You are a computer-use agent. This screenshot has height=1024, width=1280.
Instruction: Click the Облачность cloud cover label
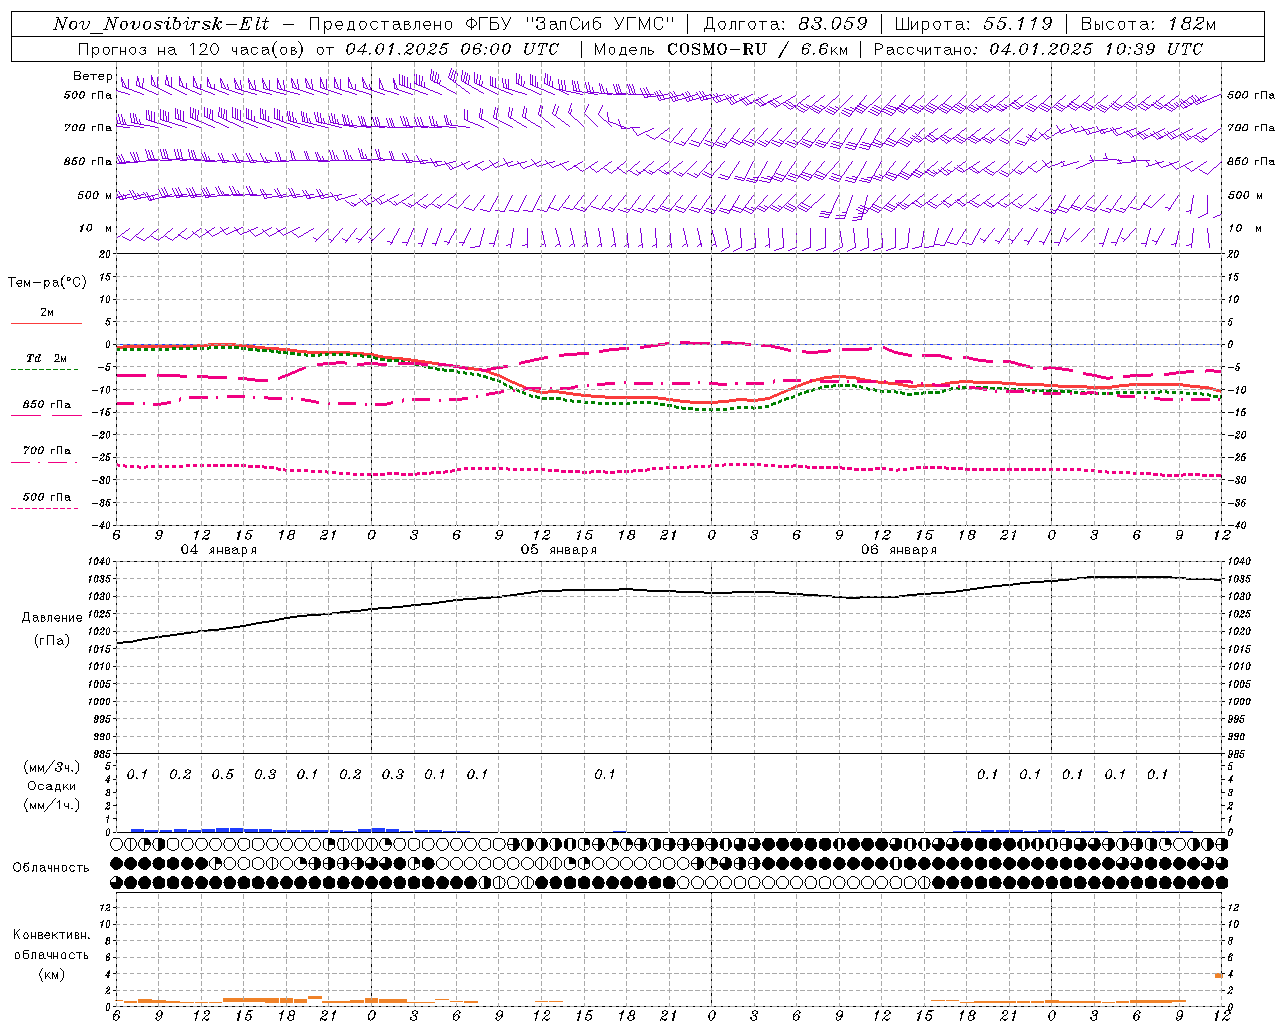[51, 868]
